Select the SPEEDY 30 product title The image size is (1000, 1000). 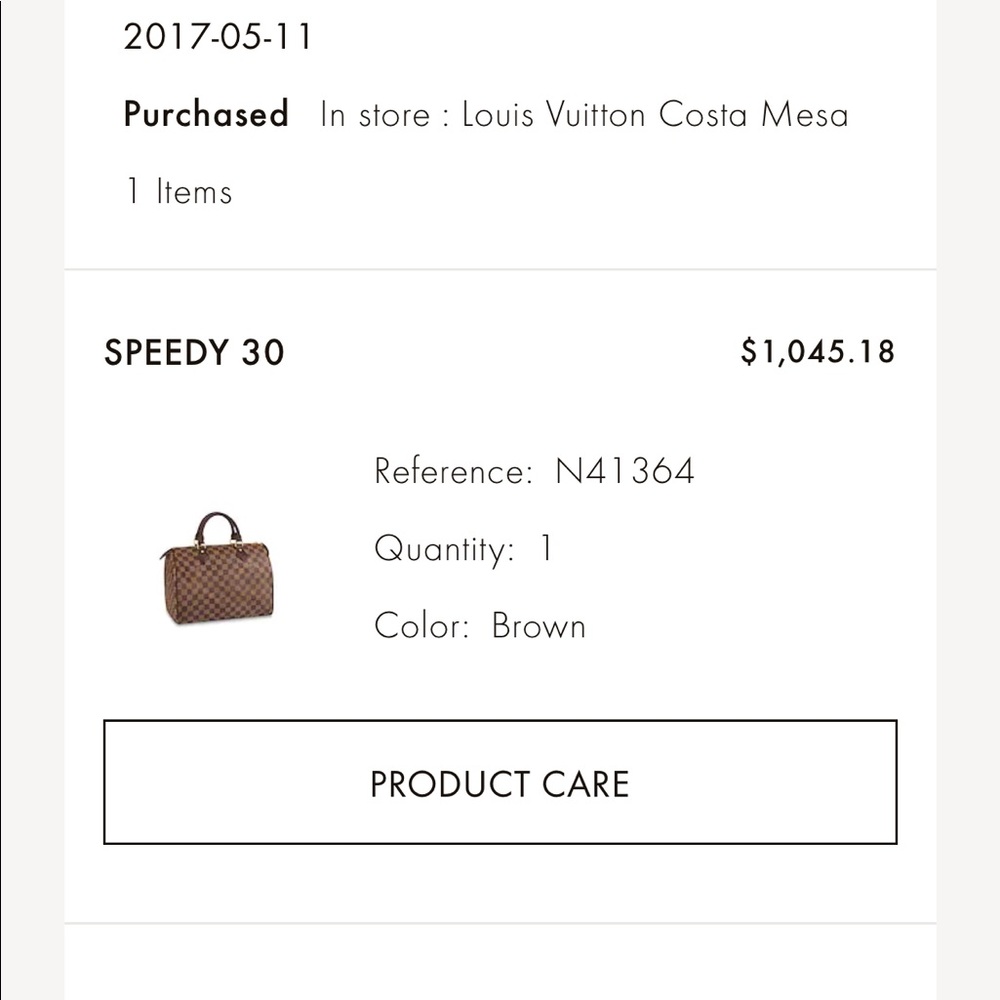click(193, 352)
